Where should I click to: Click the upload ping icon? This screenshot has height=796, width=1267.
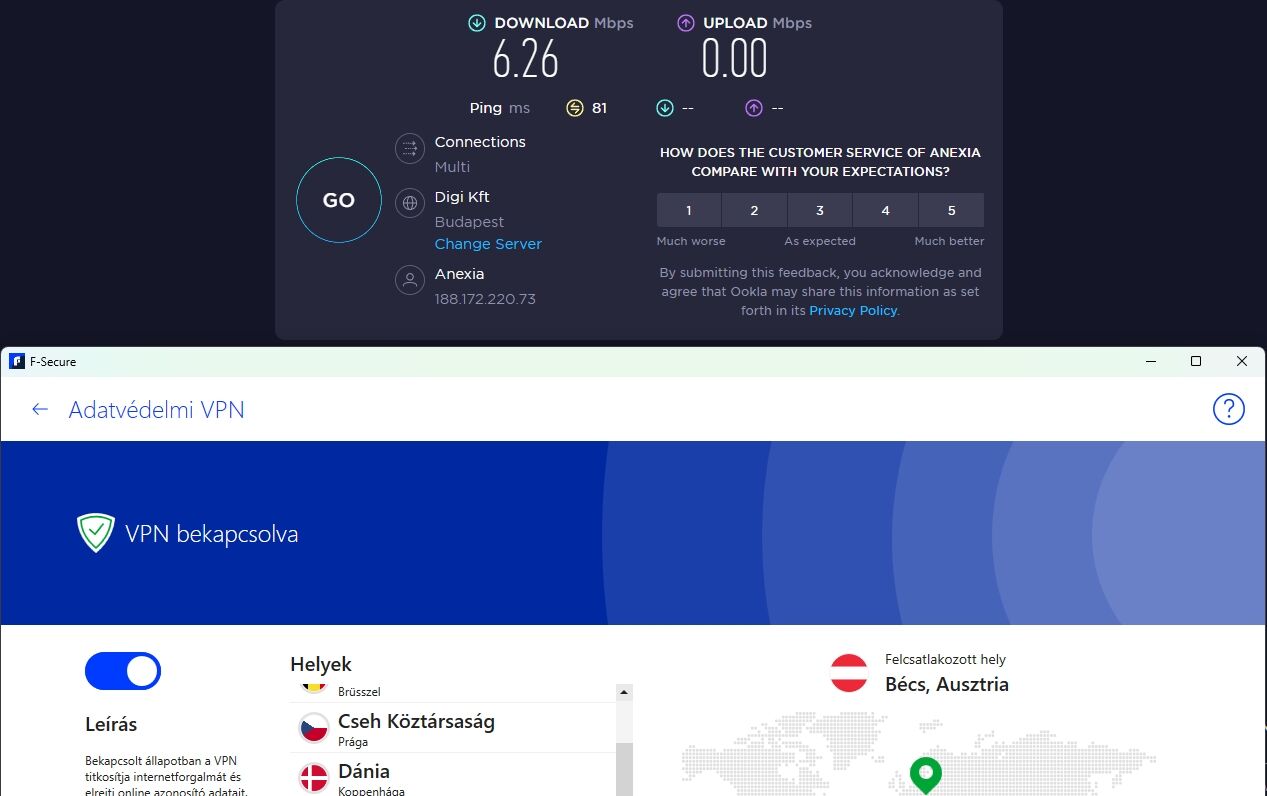point(754,108)
